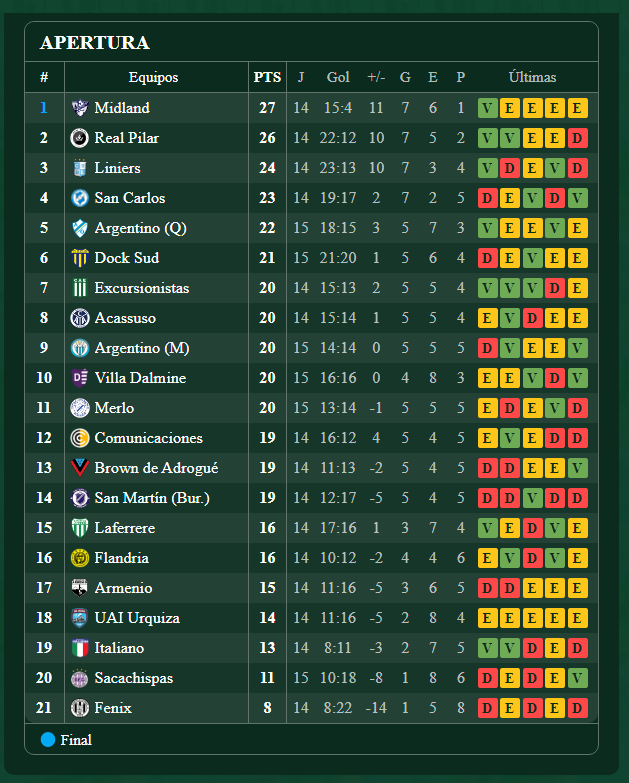Click the blue Final legend dot
Image resolution: width=629 pixels, height=783 pixels.
click(x=48, y=740)
